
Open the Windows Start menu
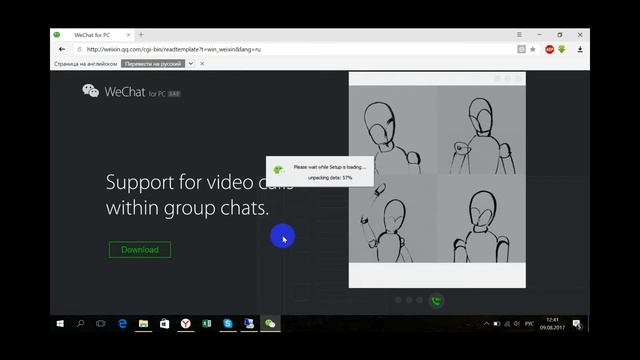click(60, 324)
